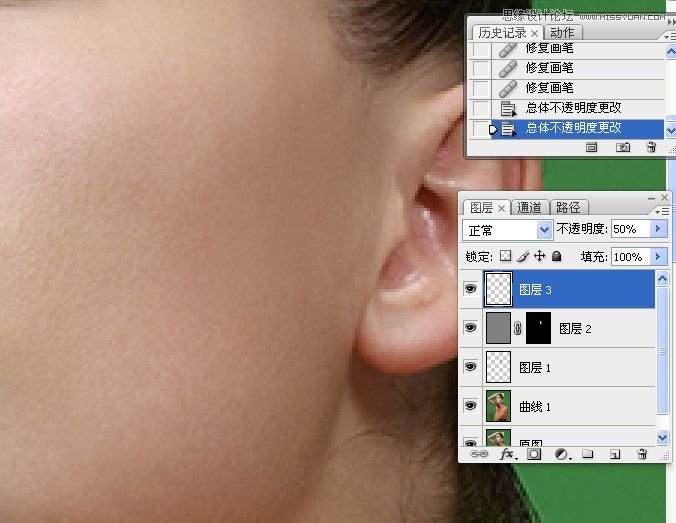The height and width of the screenshot is (523, 676).
Task: Select the third 修复画笔 history state
Action: pos(578,88)
